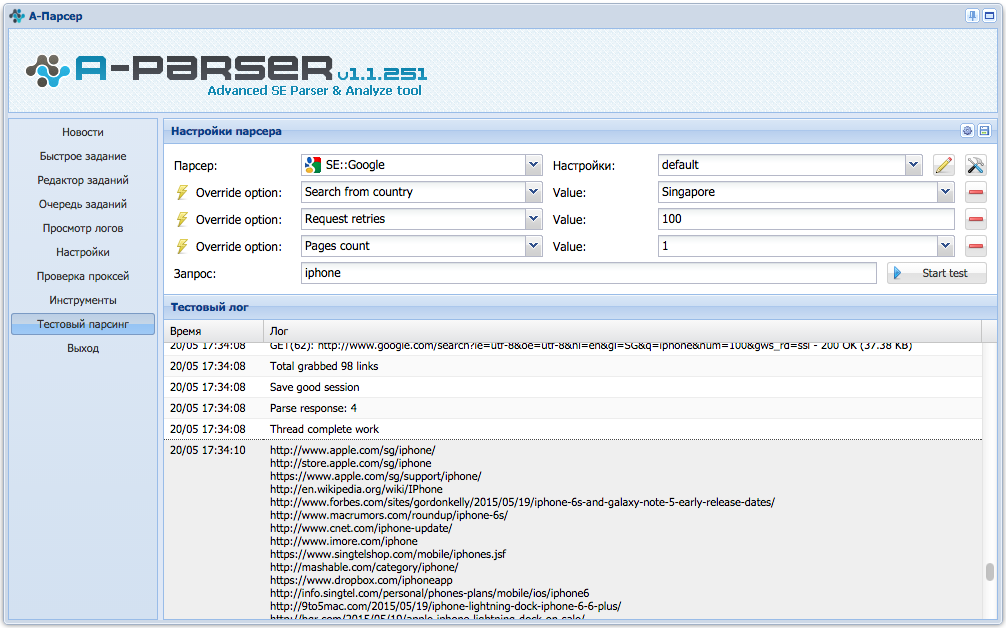The image size is (1006, 628).
Task: Click the www.imore.com/iphone result
Action: pos(343,541)
